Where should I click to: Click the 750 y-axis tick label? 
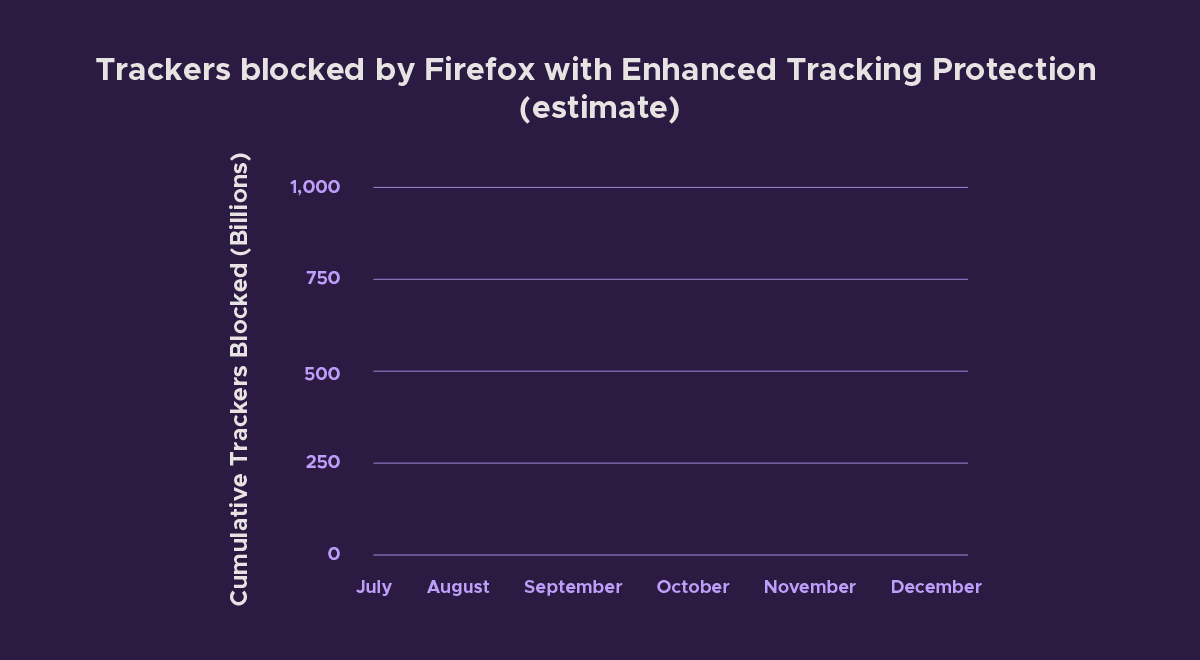(323, 278)
